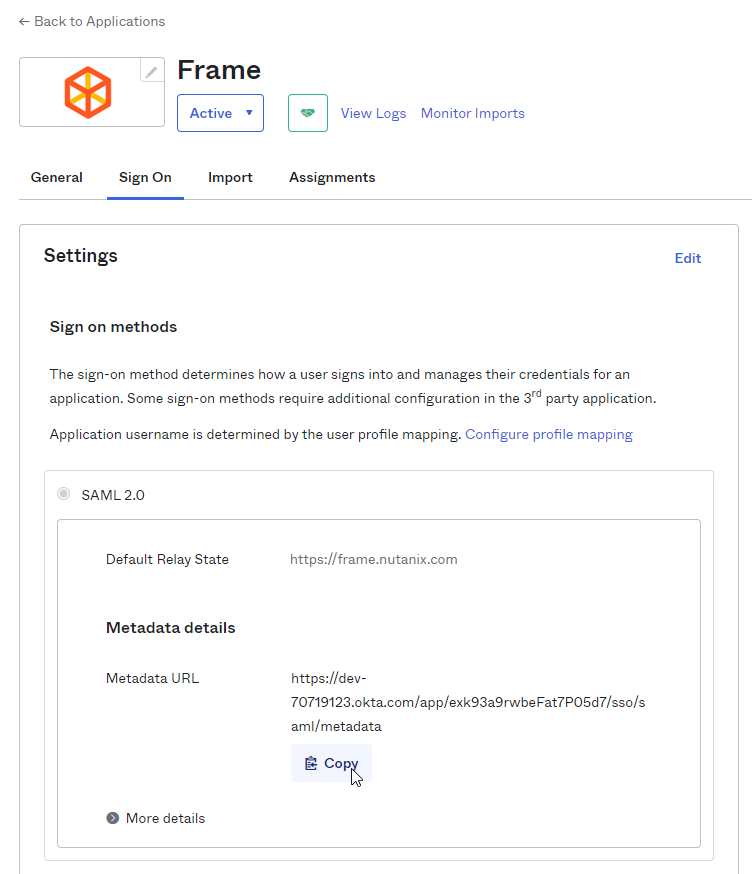The width and height of the screenshot is (752, 874).
Task: Switch to the General tab
Action: [57, 177]
